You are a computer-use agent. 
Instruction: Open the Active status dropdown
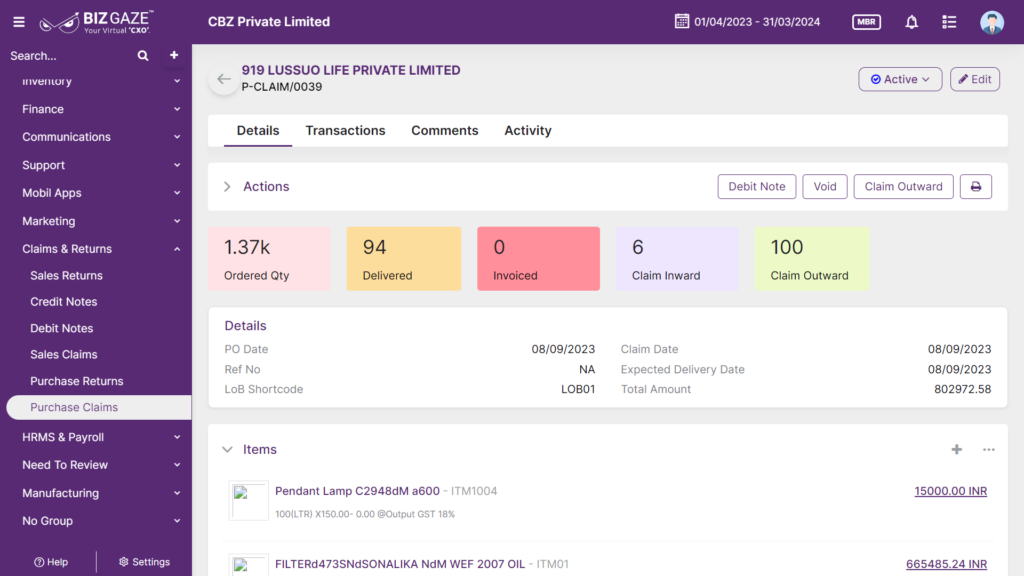click(x=900, y=79)
